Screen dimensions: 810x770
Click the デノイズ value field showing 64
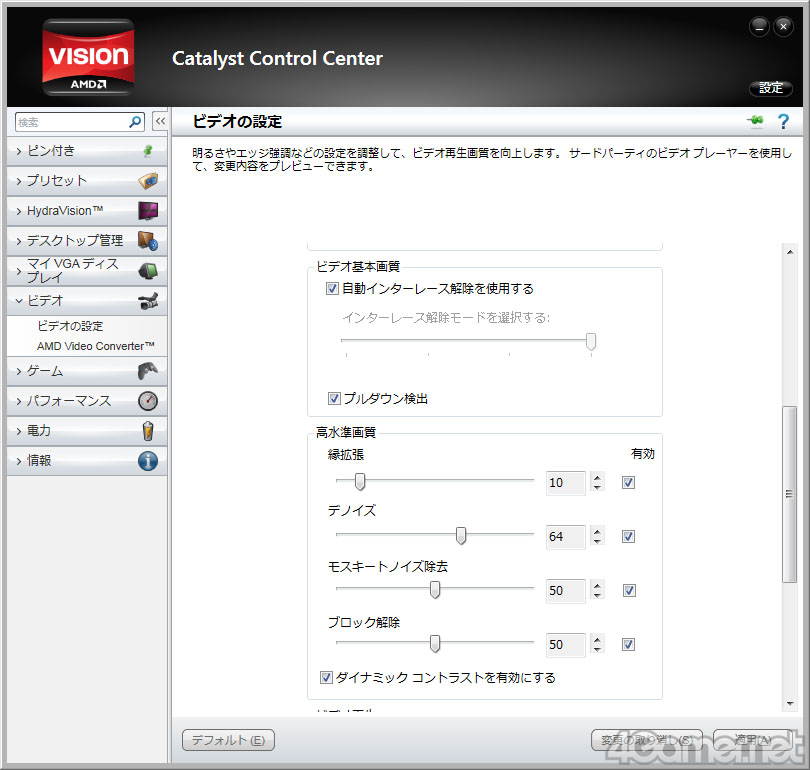click(566, 537)
